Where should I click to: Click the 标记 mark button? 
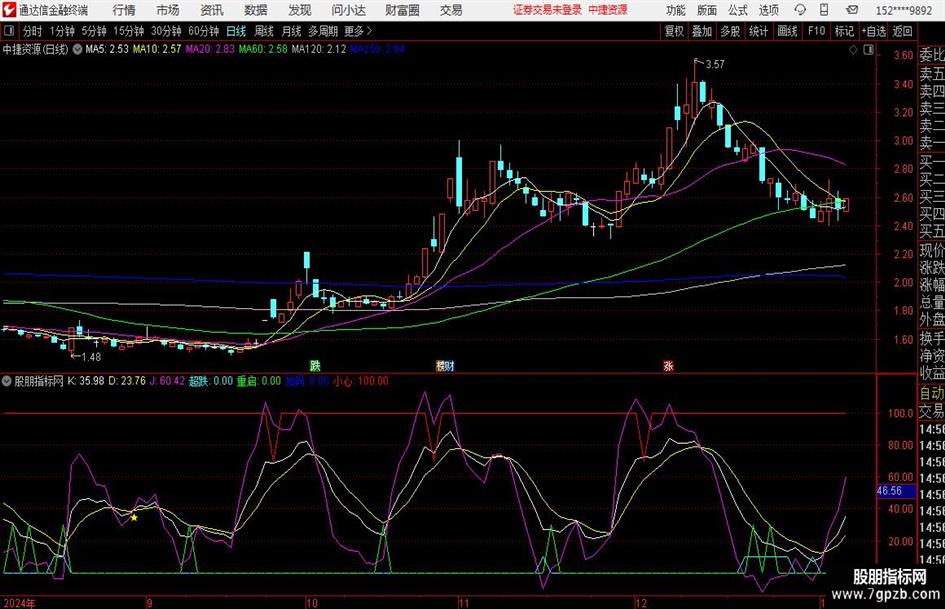844,31
